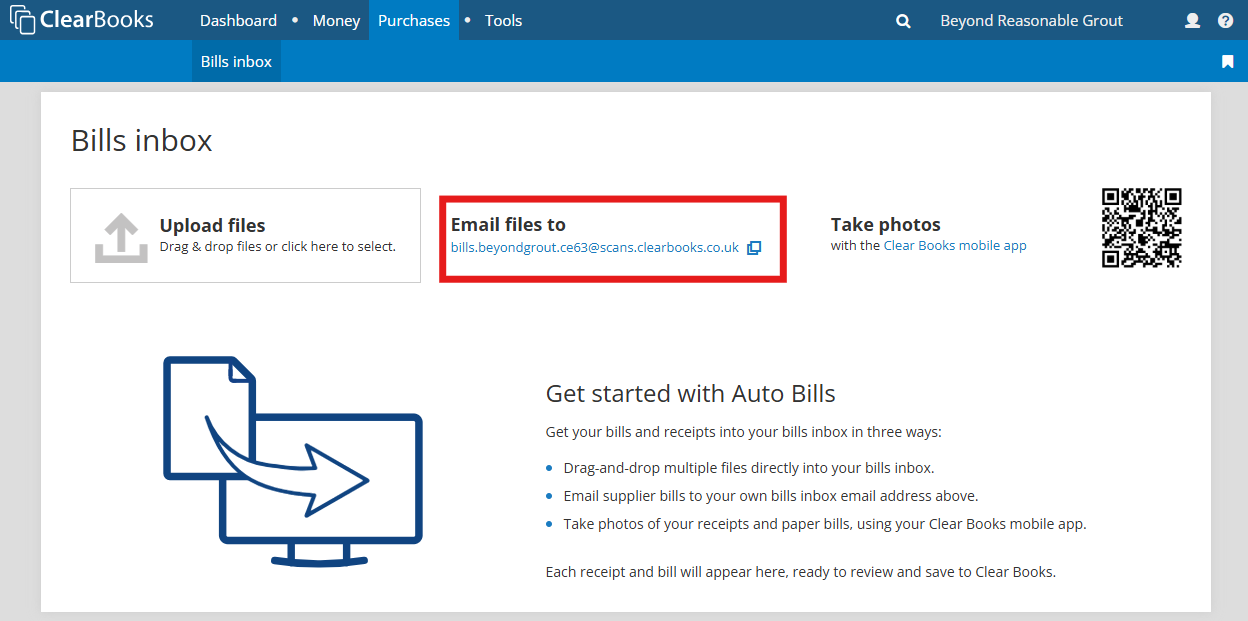The width and height of the screenshot is (1248, 621).
Task: Click 'Each receipt and bill will appear' text
Action: [801, 573]
